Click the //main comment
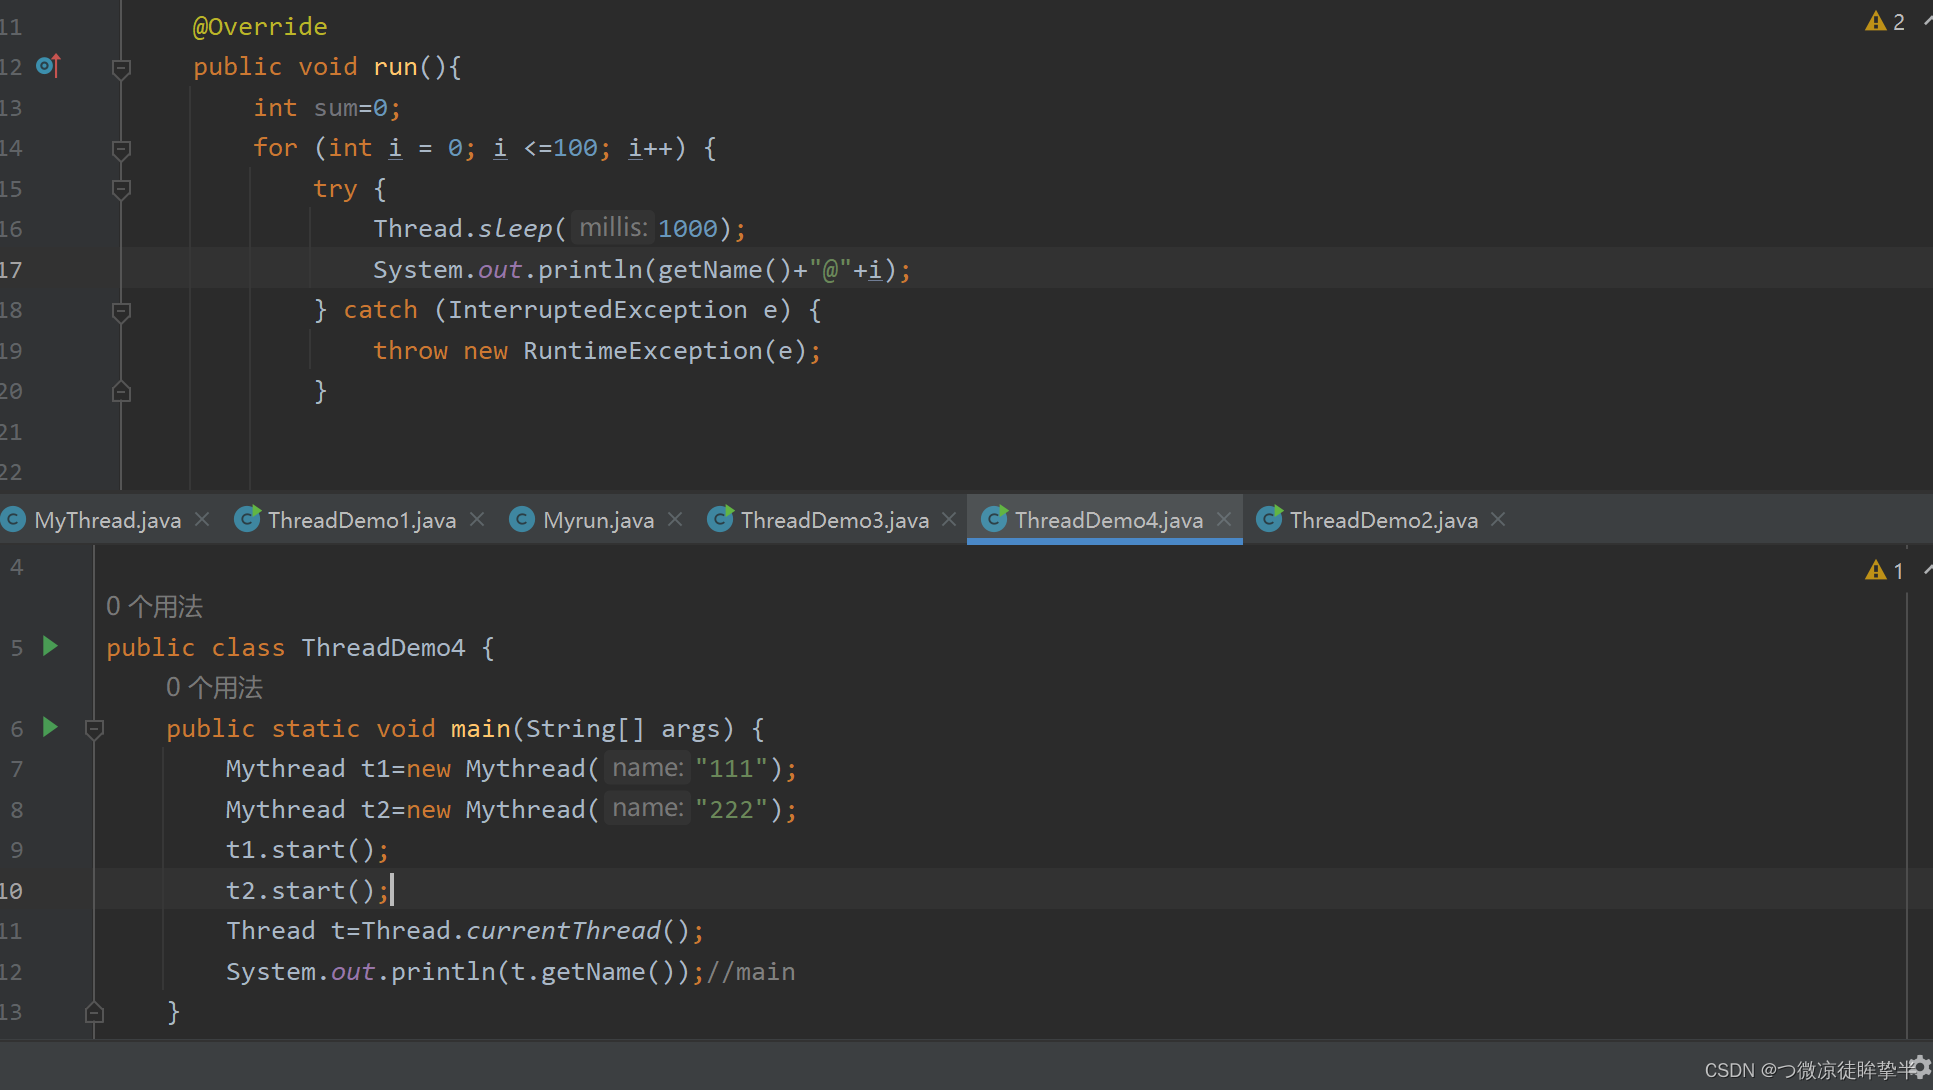This screenshot has width=1933, height=1090. pyautogui.click(x=751, y=972)
